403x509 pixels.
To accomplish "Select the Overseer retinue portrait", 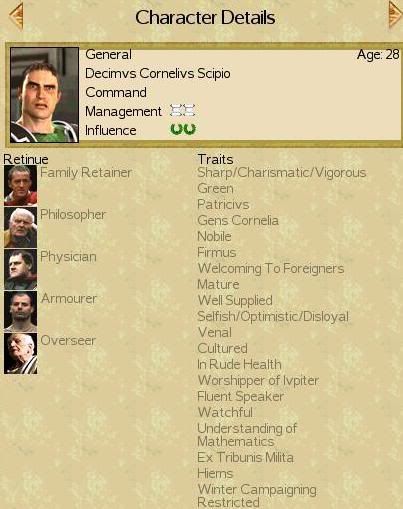I will click(21, 353).
